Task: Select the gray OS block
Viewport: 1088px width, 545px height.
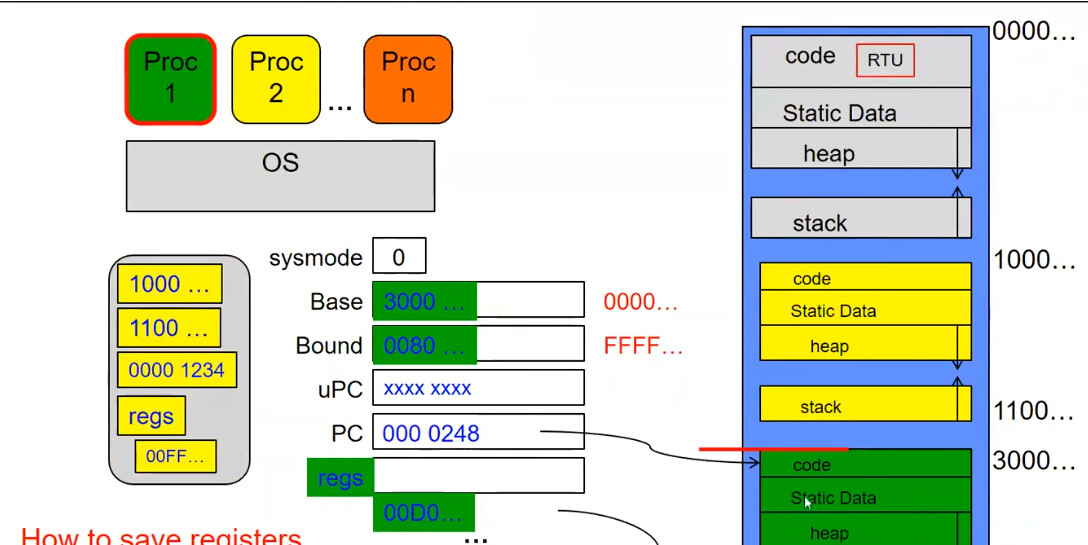Action: (x=280, y=176)
